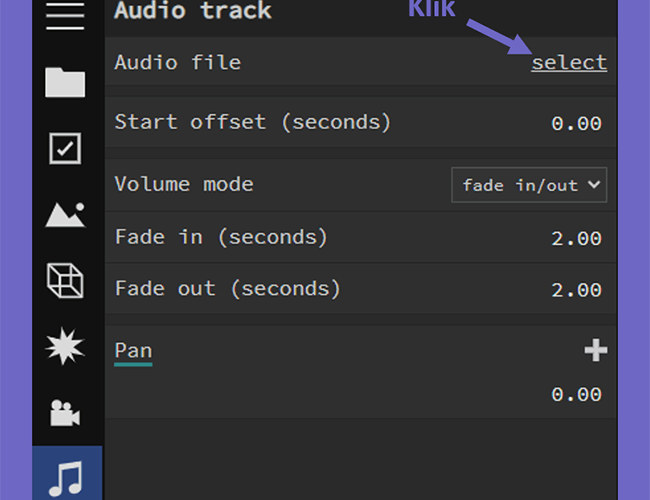
Task: Select the video camera sidebar icon
Action: (x=65, y=413)
